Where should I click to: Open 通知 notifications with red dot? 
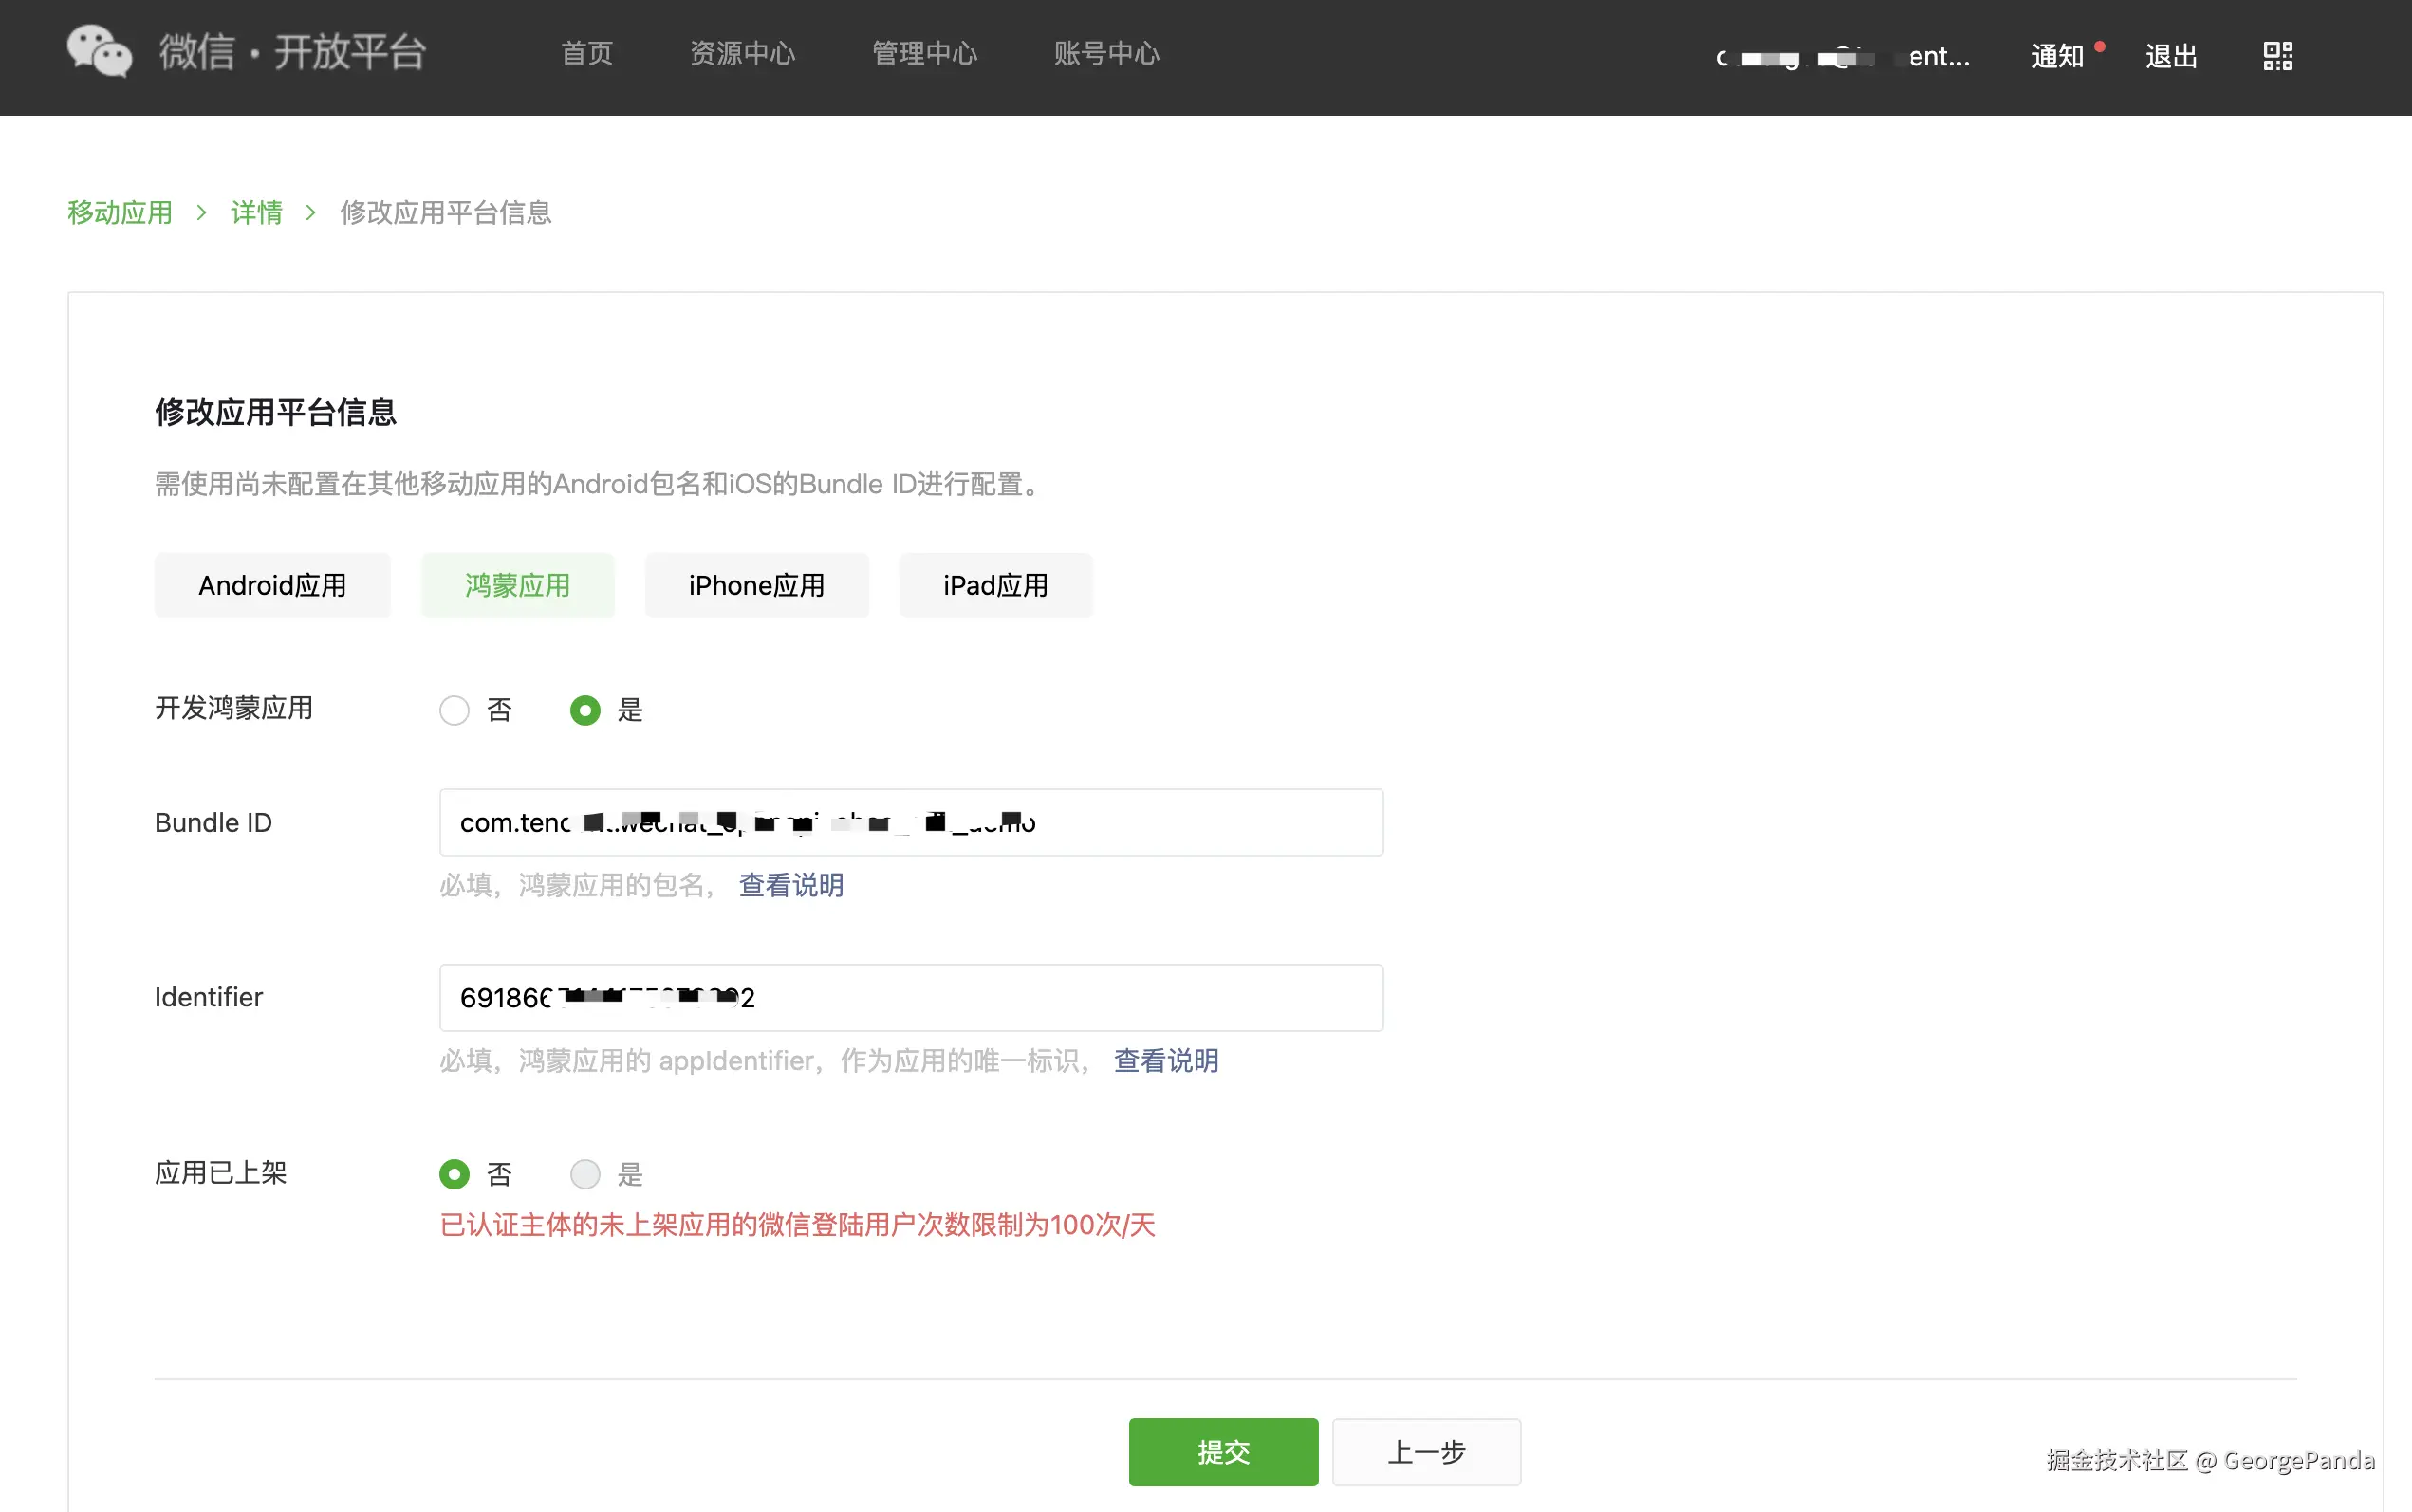point(2058,56)
